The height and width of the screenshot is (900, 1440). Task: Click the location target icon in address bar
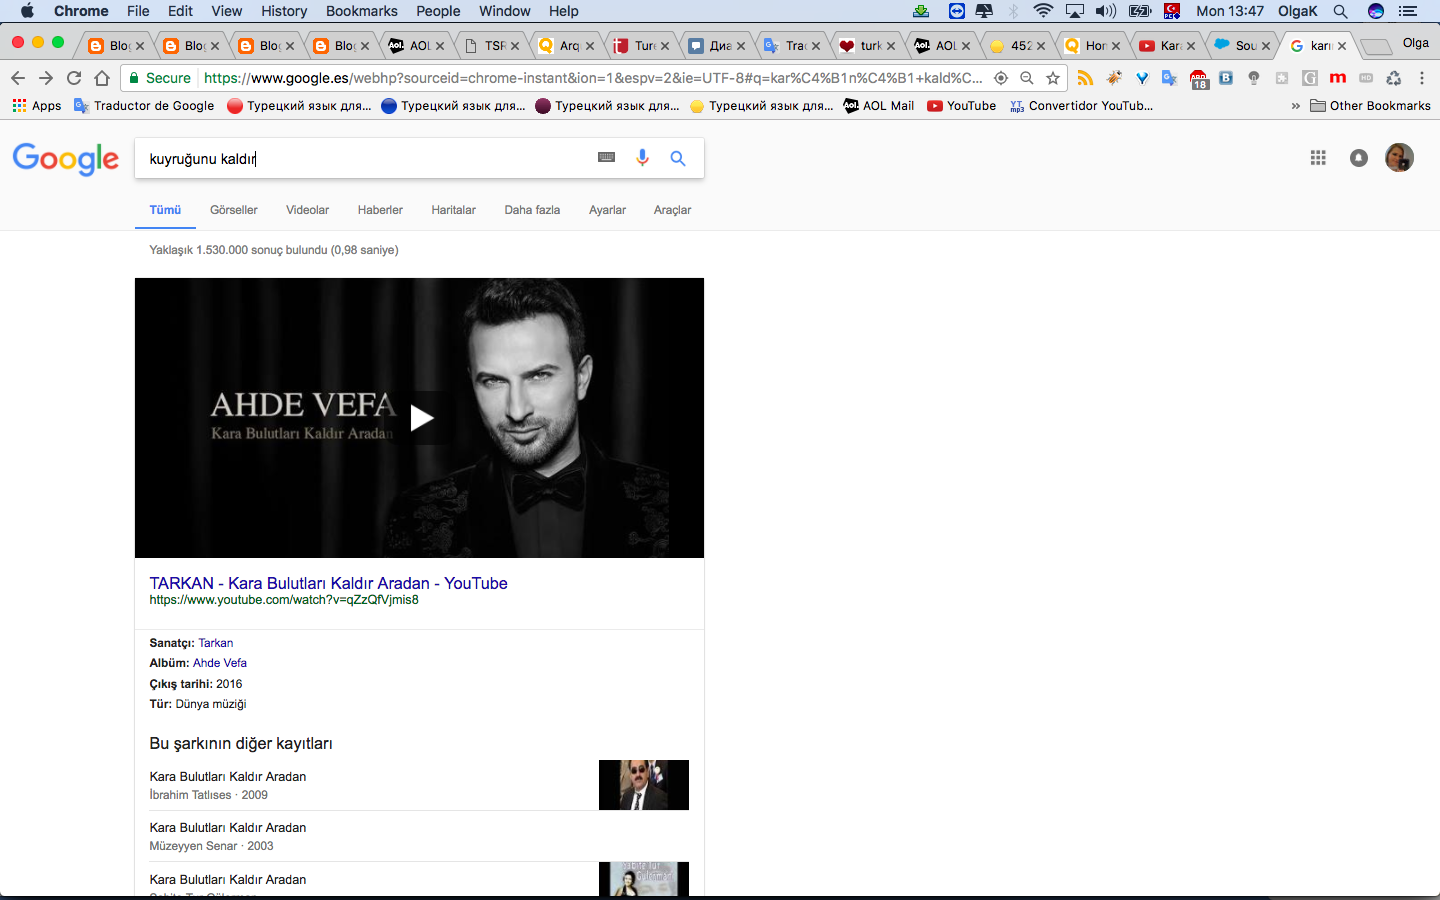coord(1001,78)
